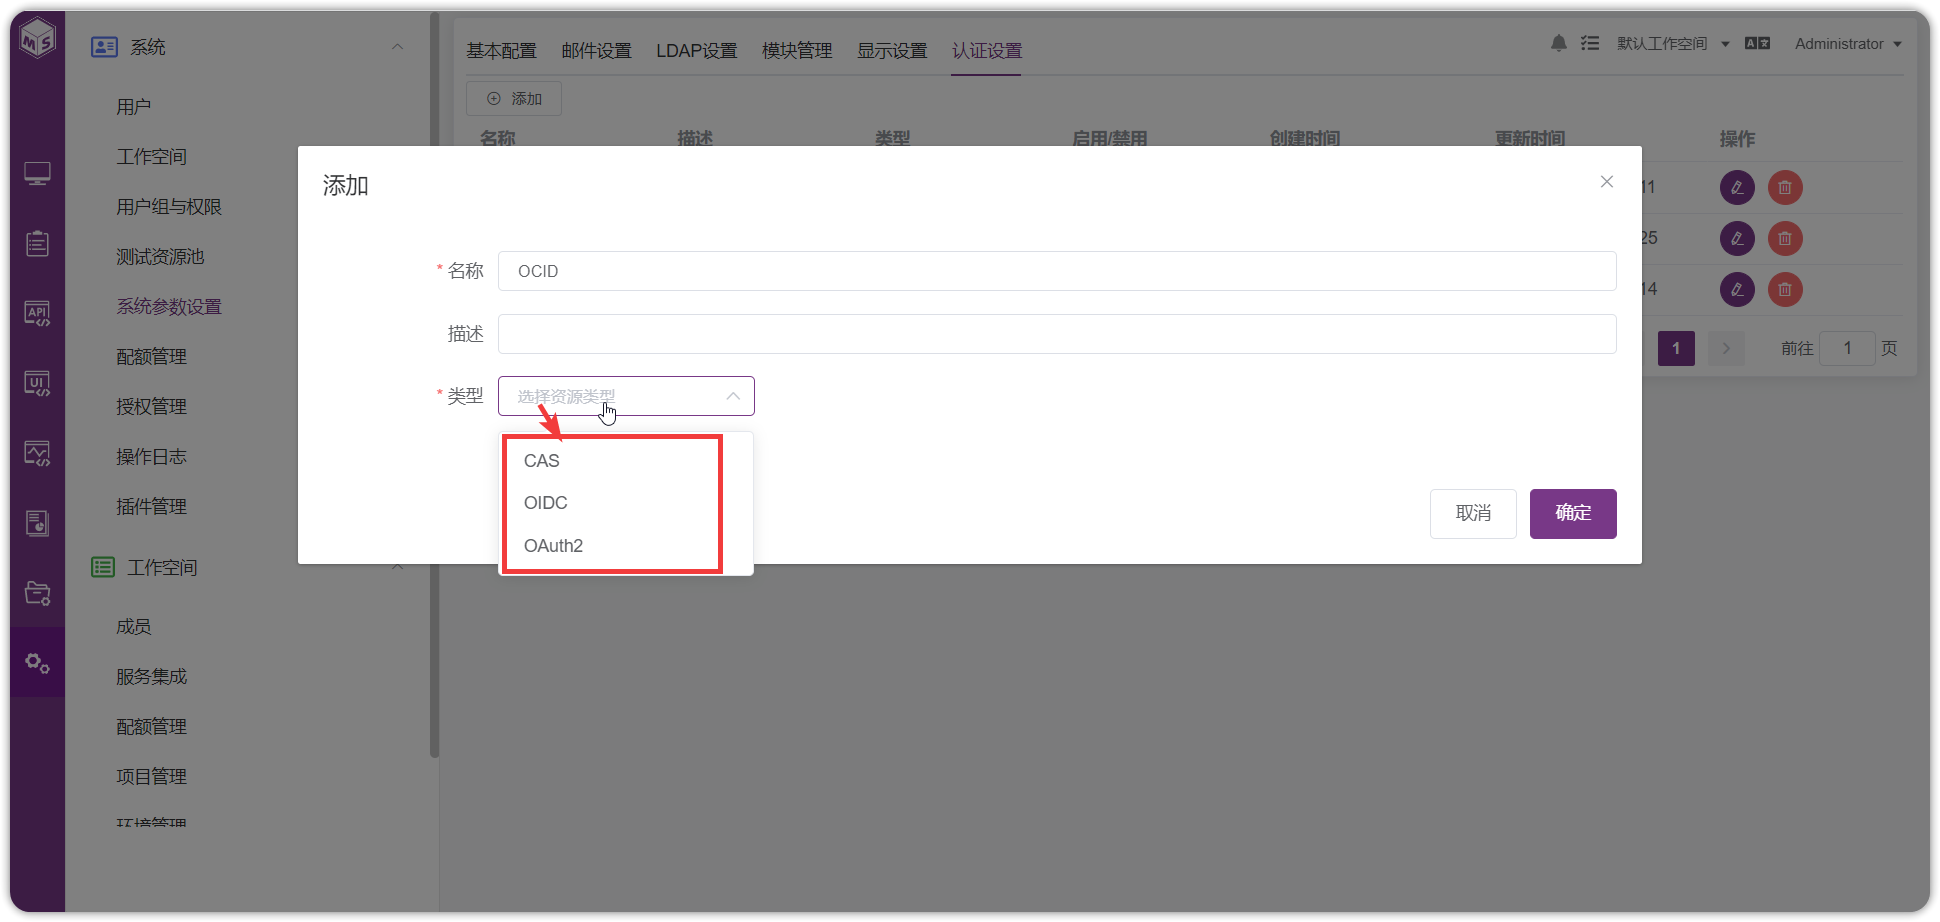The width and height of the screenshot is (1940, 922).
Task: Click the 前往 page number input
Action: tap(1846, 348)
